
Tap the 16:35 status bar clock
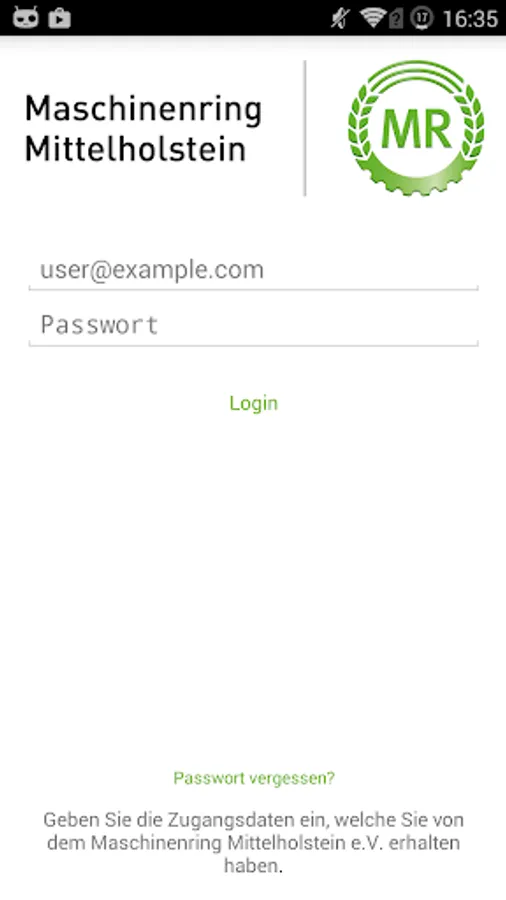tap(470, 18)
